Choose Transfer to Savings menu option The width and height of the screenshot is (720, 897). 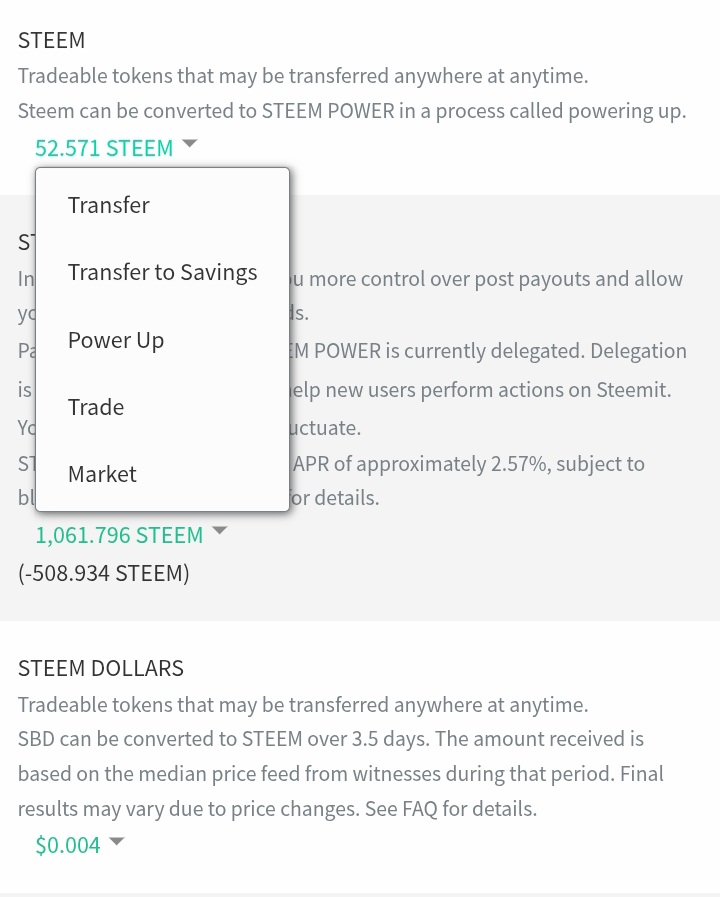tap(162, 272)
